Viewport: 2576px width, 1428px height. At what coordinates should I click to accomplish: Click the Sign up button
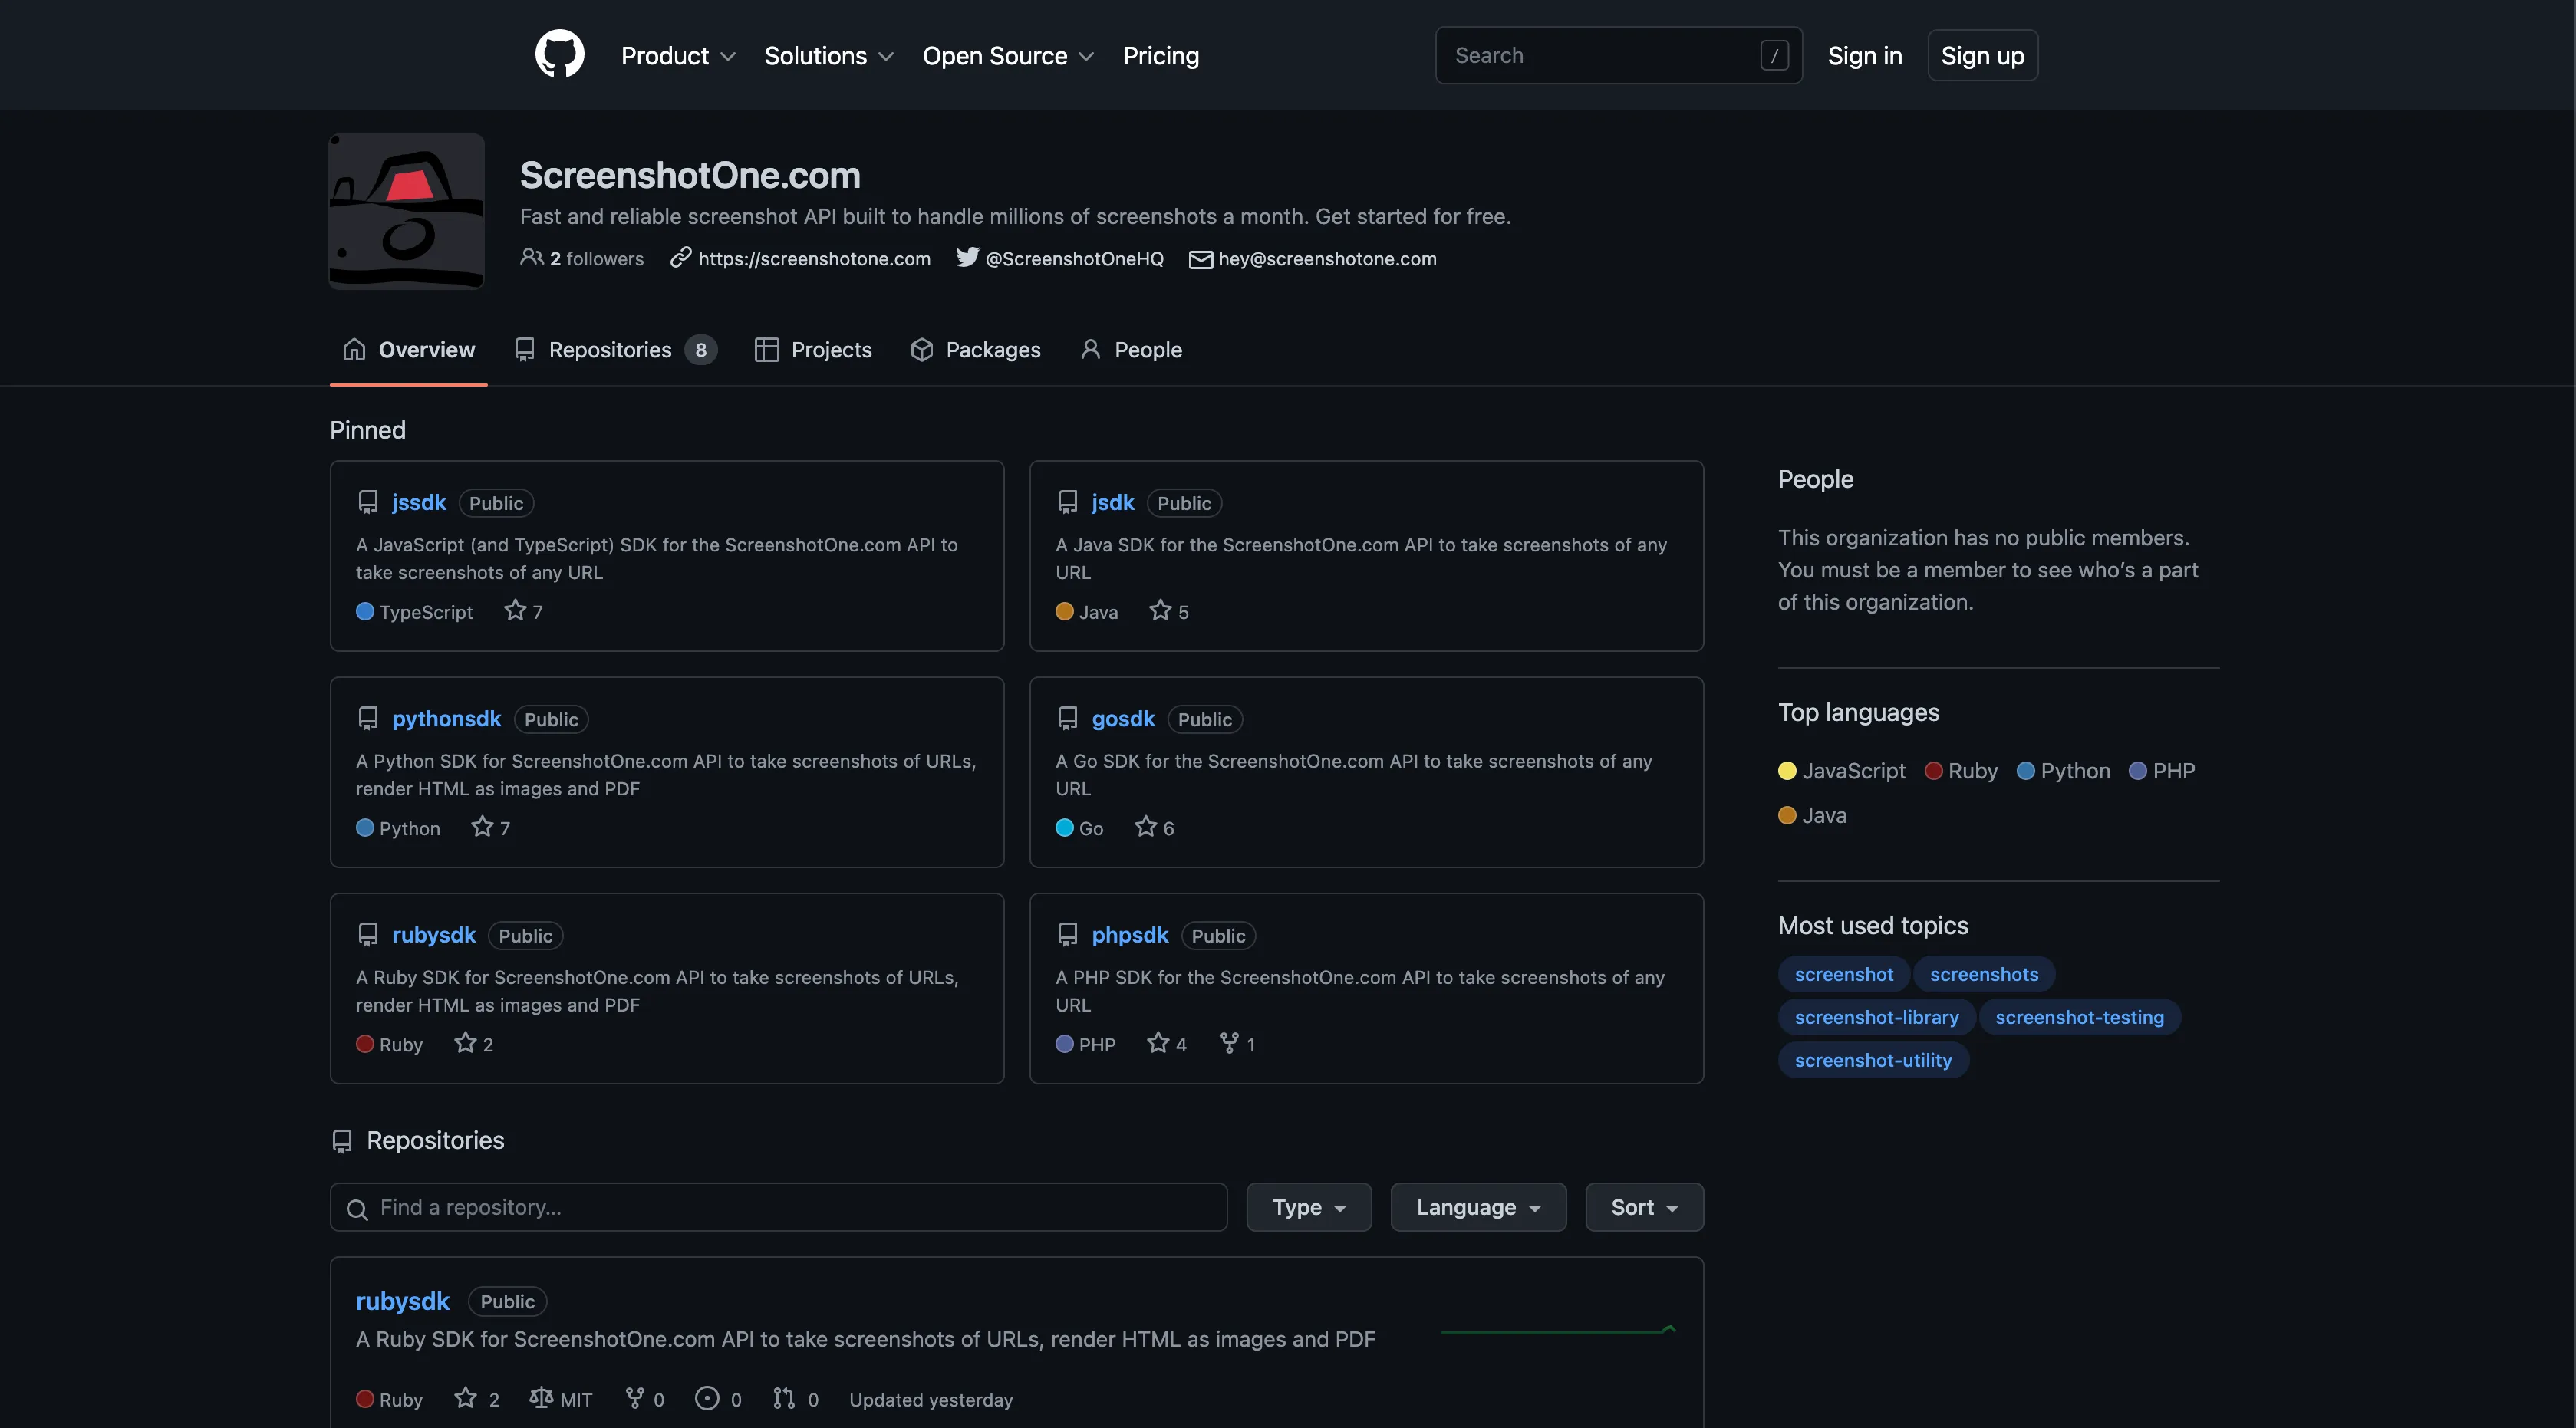click(x=1982, y=55)
